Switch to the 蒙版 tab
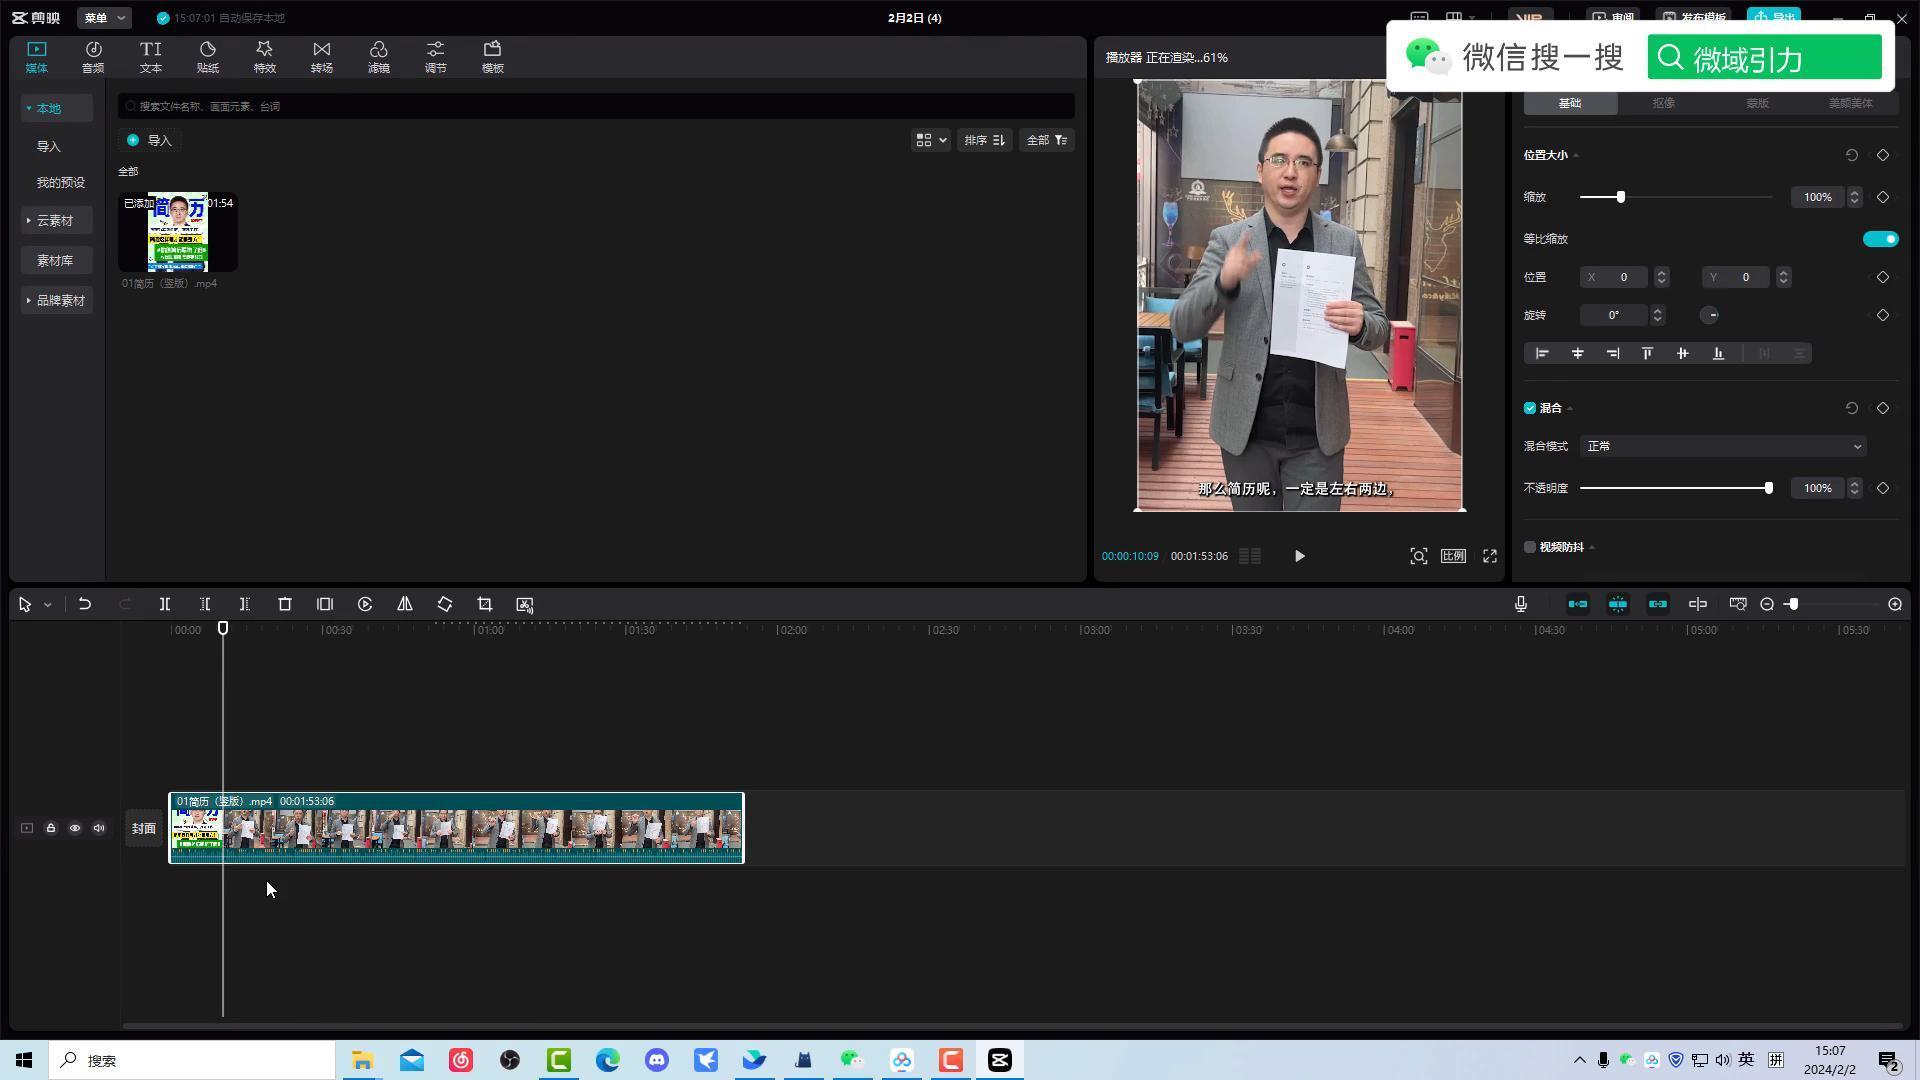Viewport: 1920px width, 1080px height. (x=1757, y=103)
